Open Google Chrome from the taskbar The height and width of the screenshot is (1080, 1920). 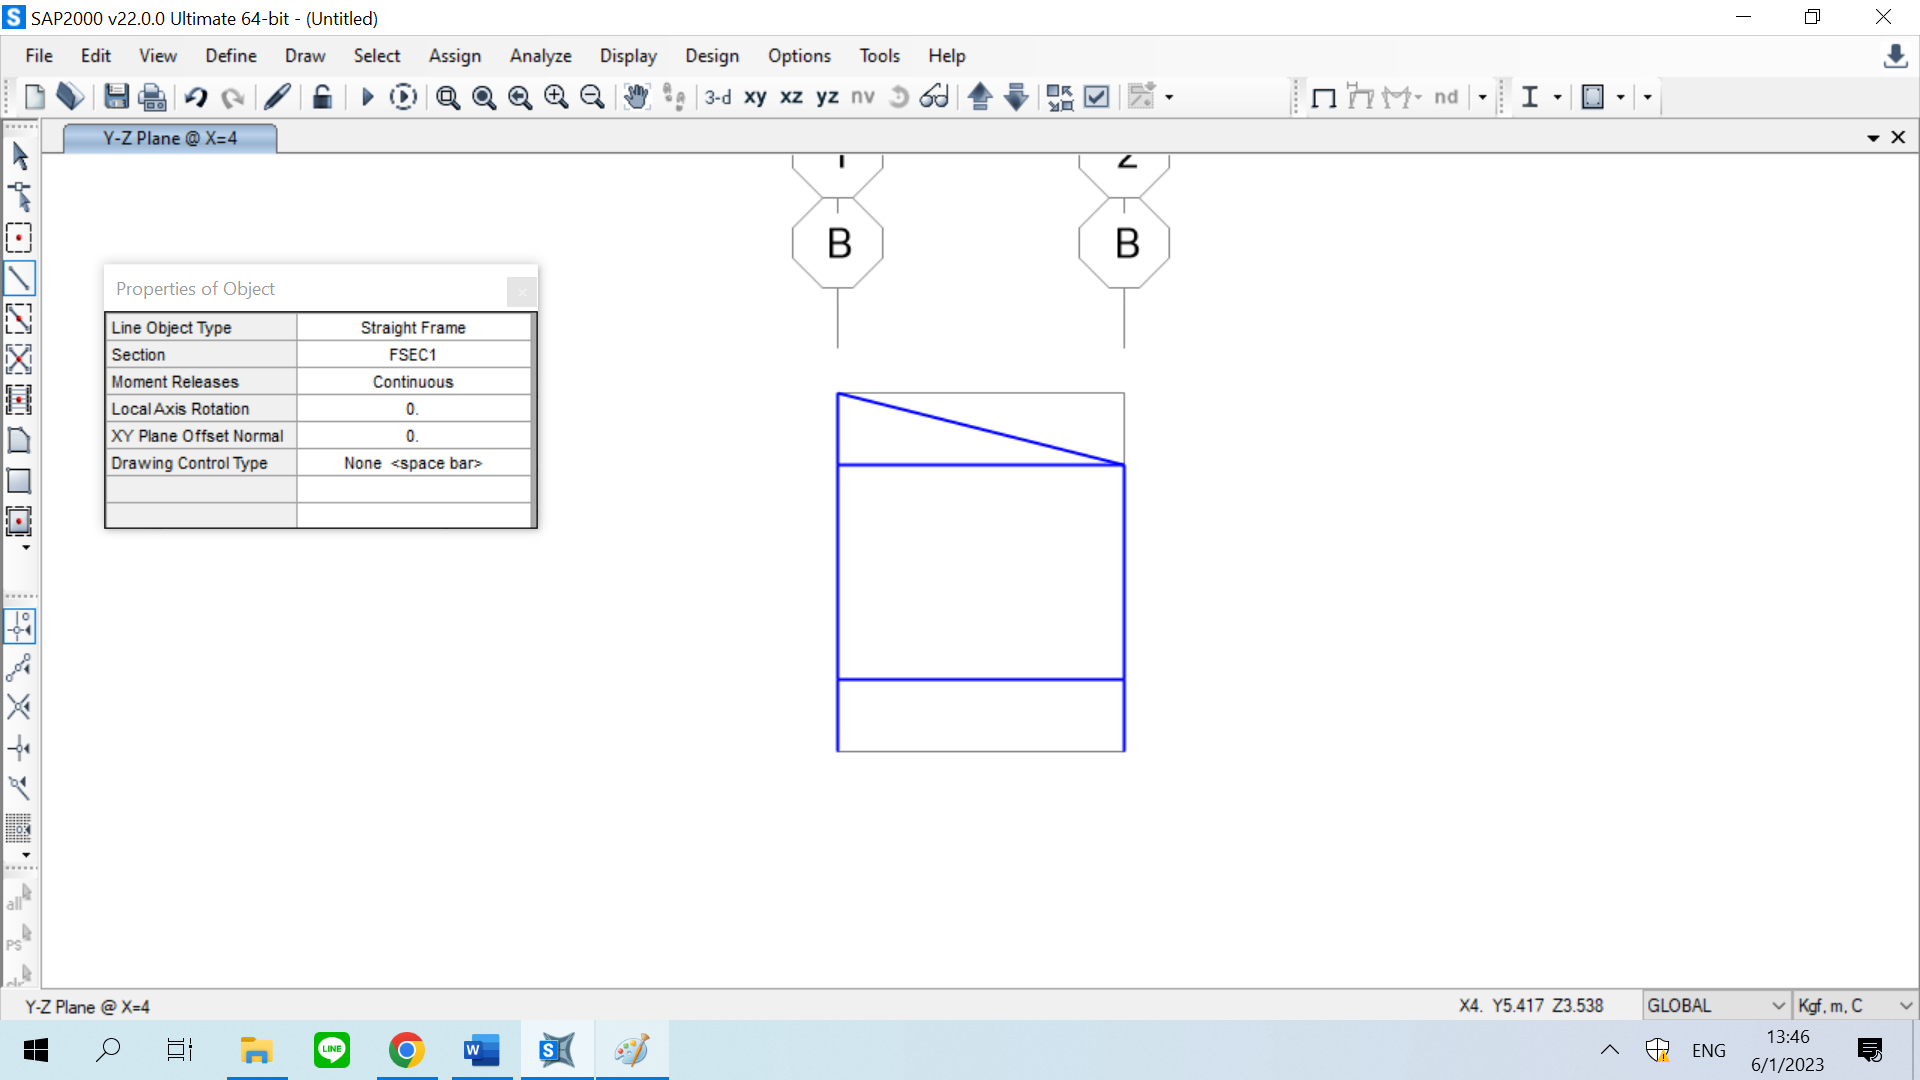click(x=406, y=1050)
